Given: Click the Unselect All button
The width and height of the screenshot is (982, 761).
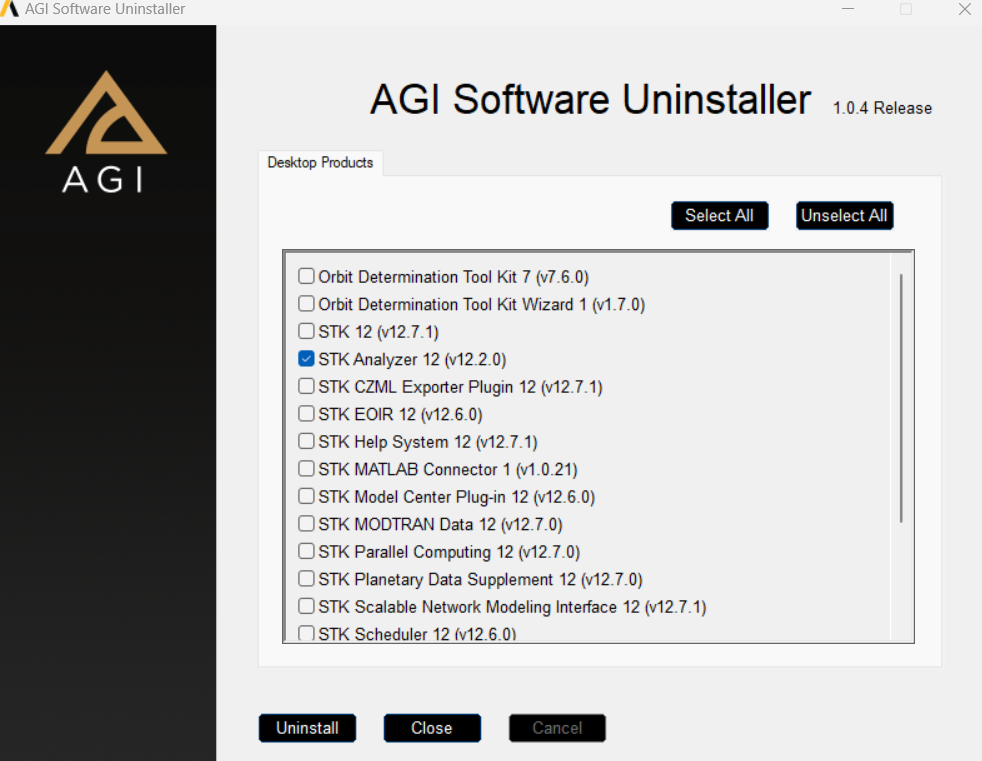Looking at the screenshot, I should pos(844,215).
